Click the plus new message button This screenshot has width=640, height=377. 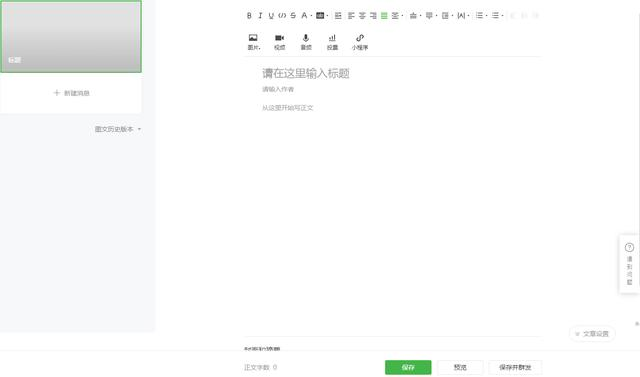(71, 93)
